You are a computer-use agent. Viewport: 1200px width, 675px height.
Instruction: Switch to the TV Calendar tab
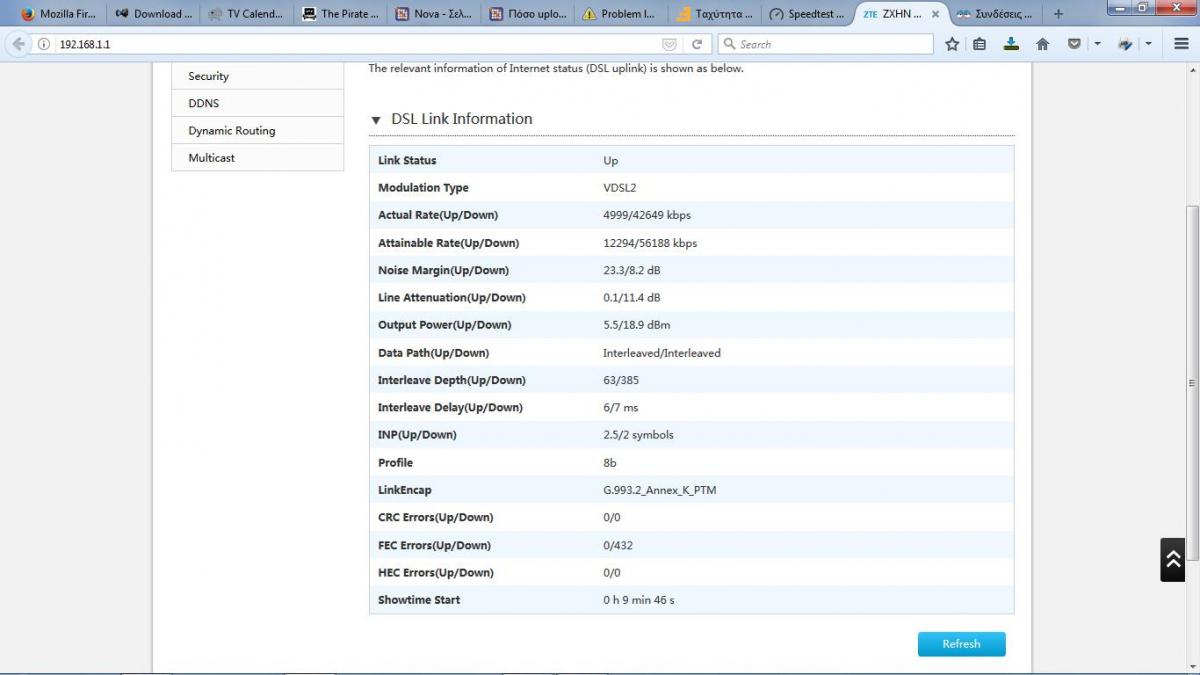[246, 14]
